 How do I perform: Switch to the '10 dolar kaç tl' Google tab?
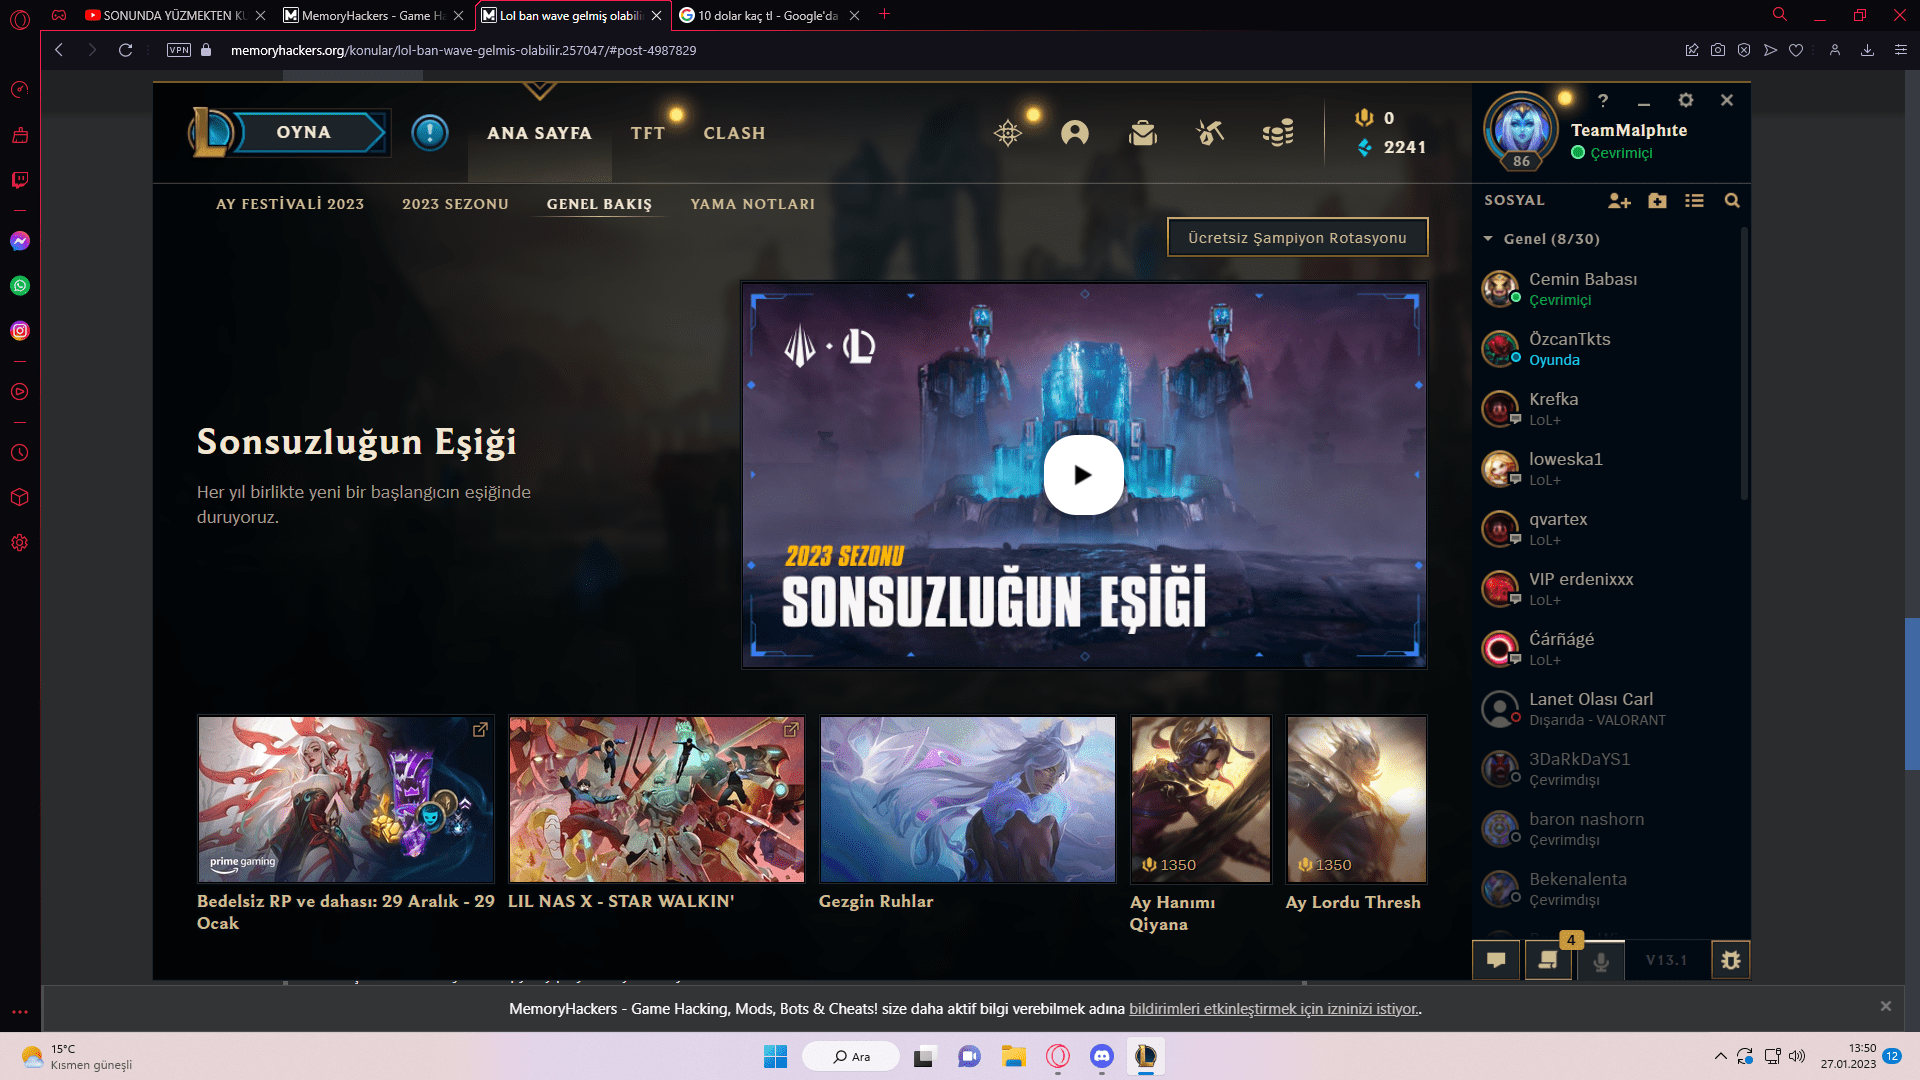tap(769, 15)
